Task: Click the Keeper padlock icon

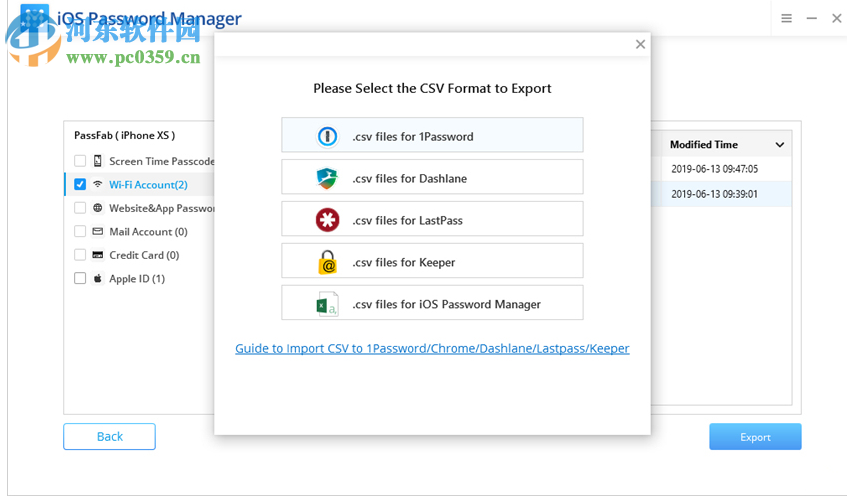Action: [327, 262]
